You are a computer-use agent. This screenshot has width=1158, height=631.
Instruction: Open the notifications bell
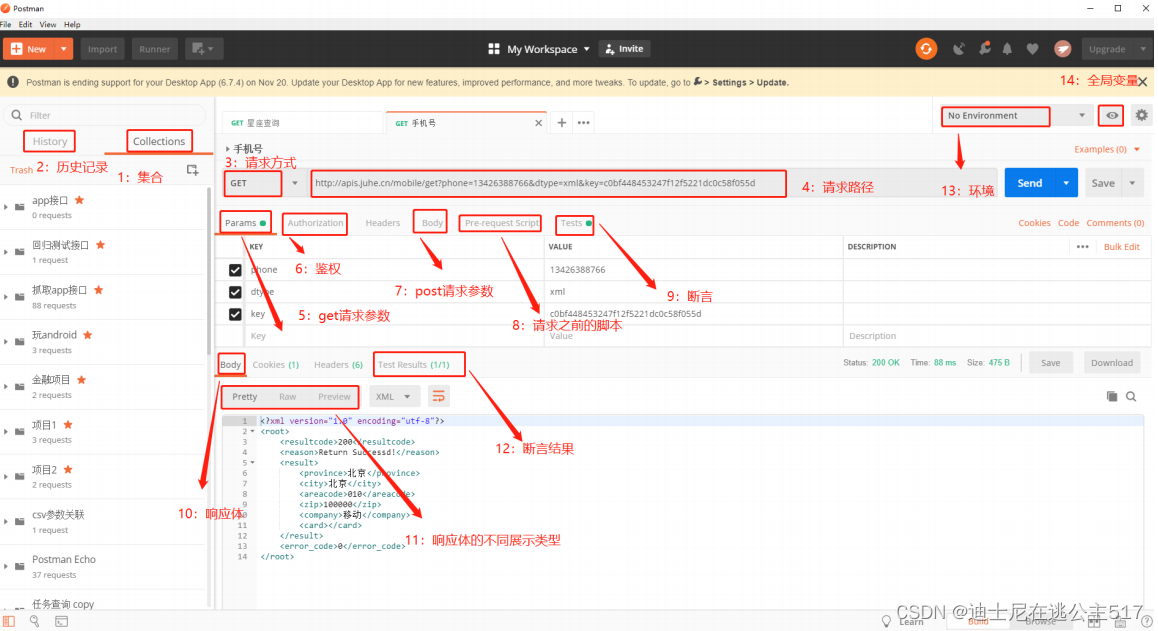point(1007,49)
